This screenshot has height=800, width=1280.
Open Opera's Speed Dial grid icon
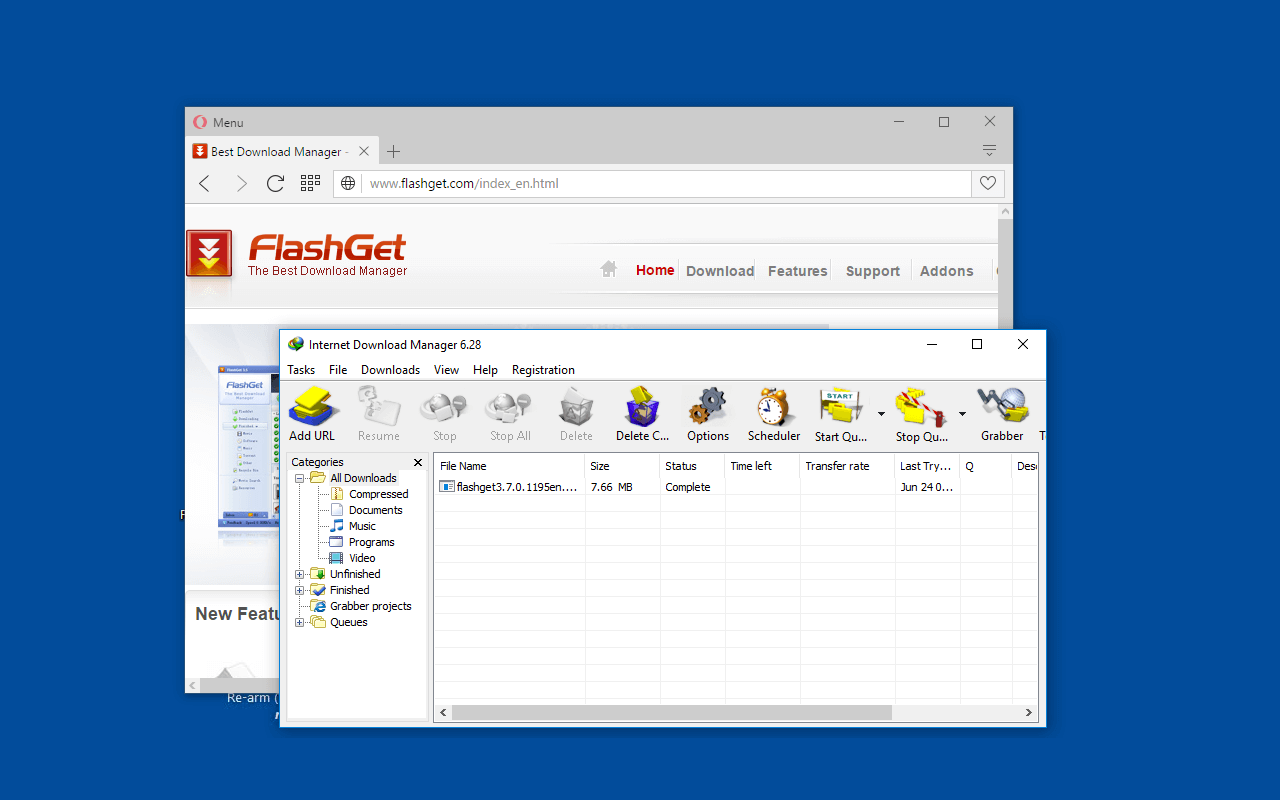(x=310, y=183)
